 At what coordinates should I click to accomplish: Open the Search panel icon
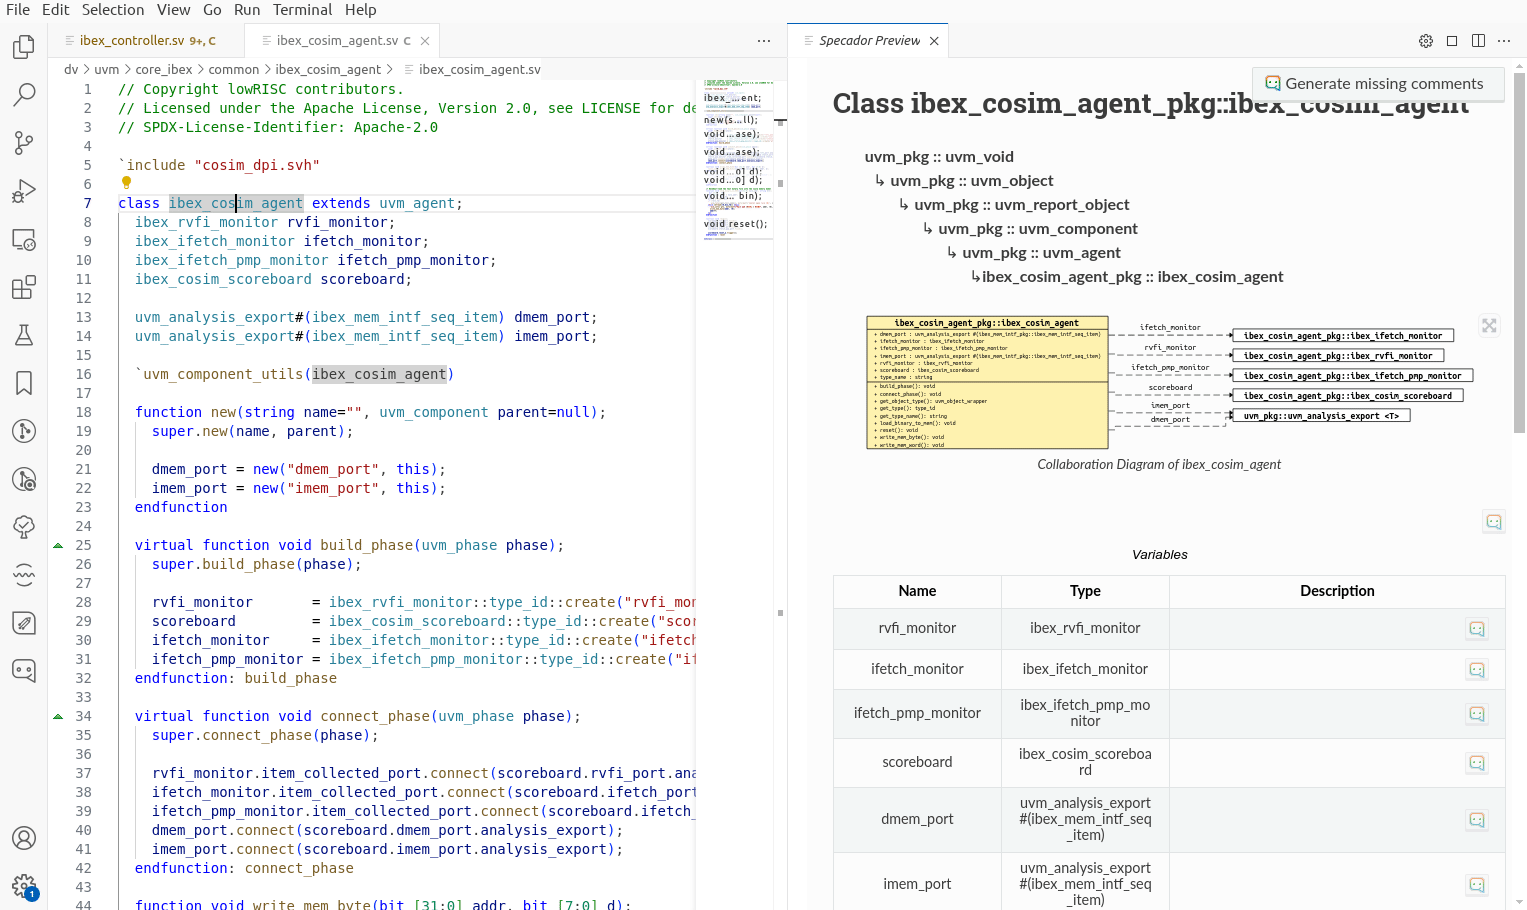[x=24, y=94]
